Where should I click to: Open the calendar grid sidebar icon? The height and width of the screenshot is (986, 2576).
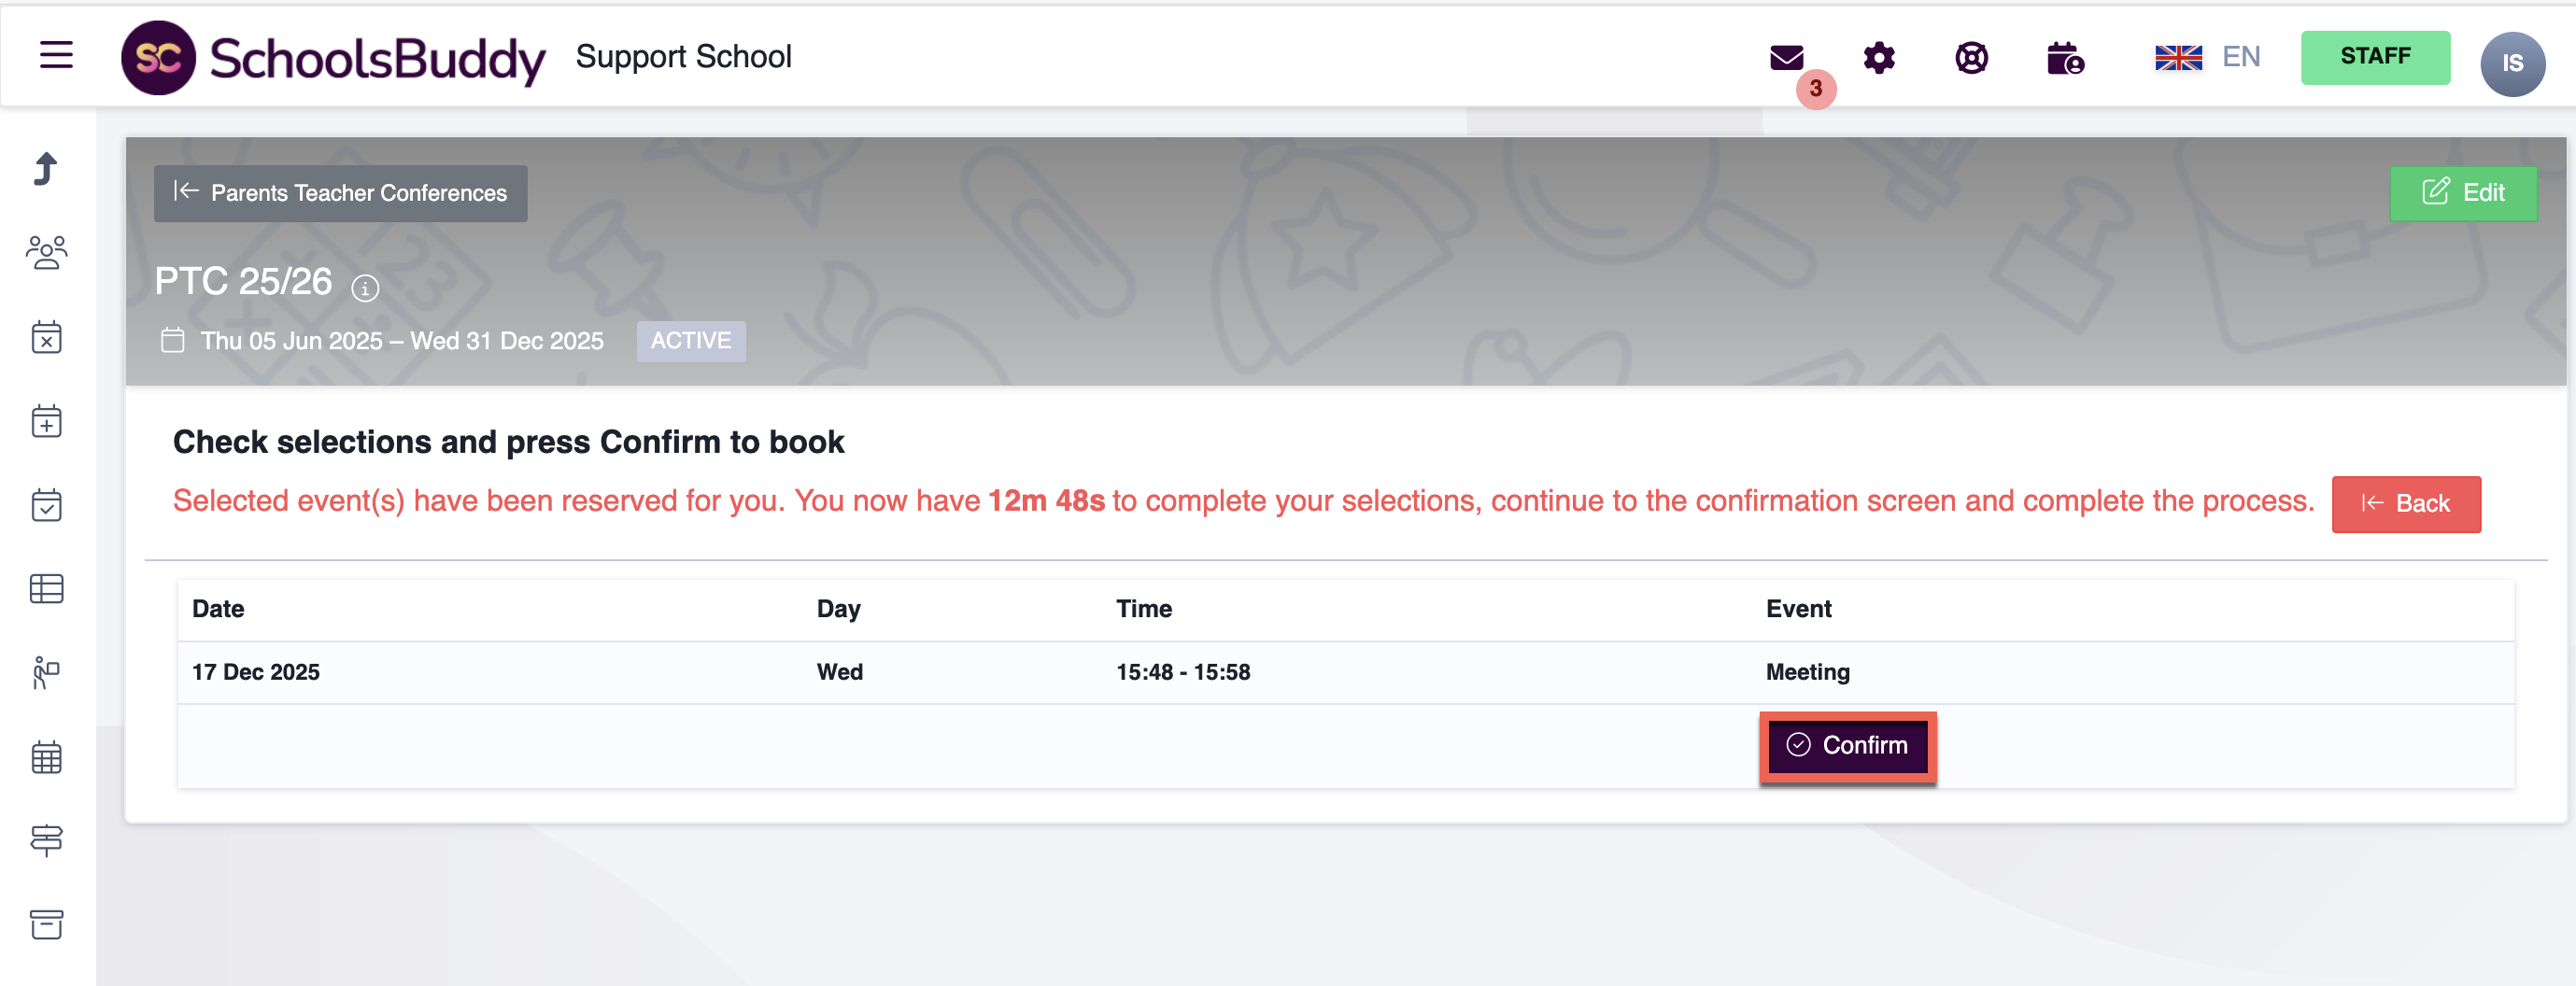(46, 757)
